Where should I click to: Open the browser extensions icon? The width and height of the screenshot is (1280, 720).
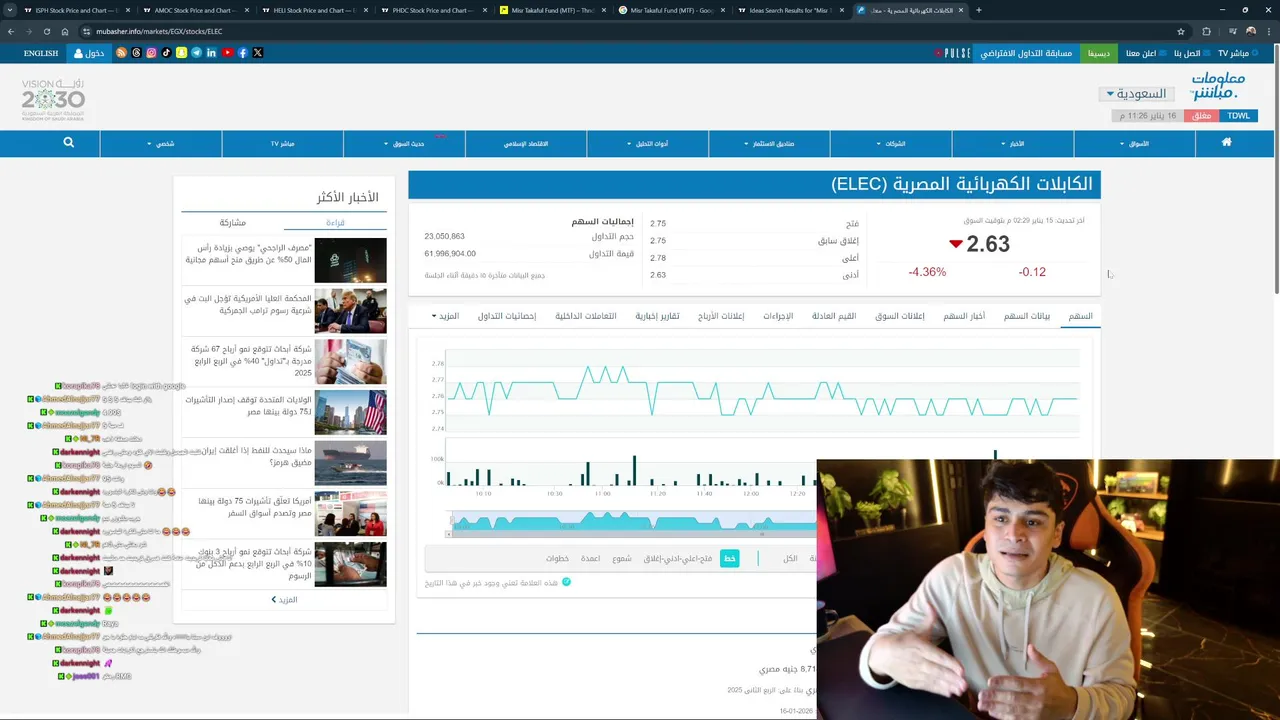pos(1206,31)
